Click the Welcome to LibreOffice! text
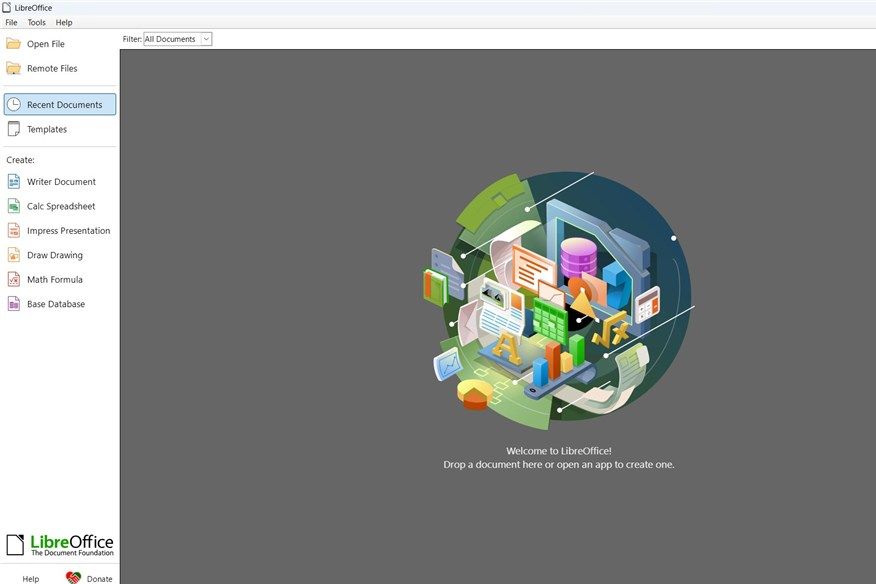 [x=559, y=450]
